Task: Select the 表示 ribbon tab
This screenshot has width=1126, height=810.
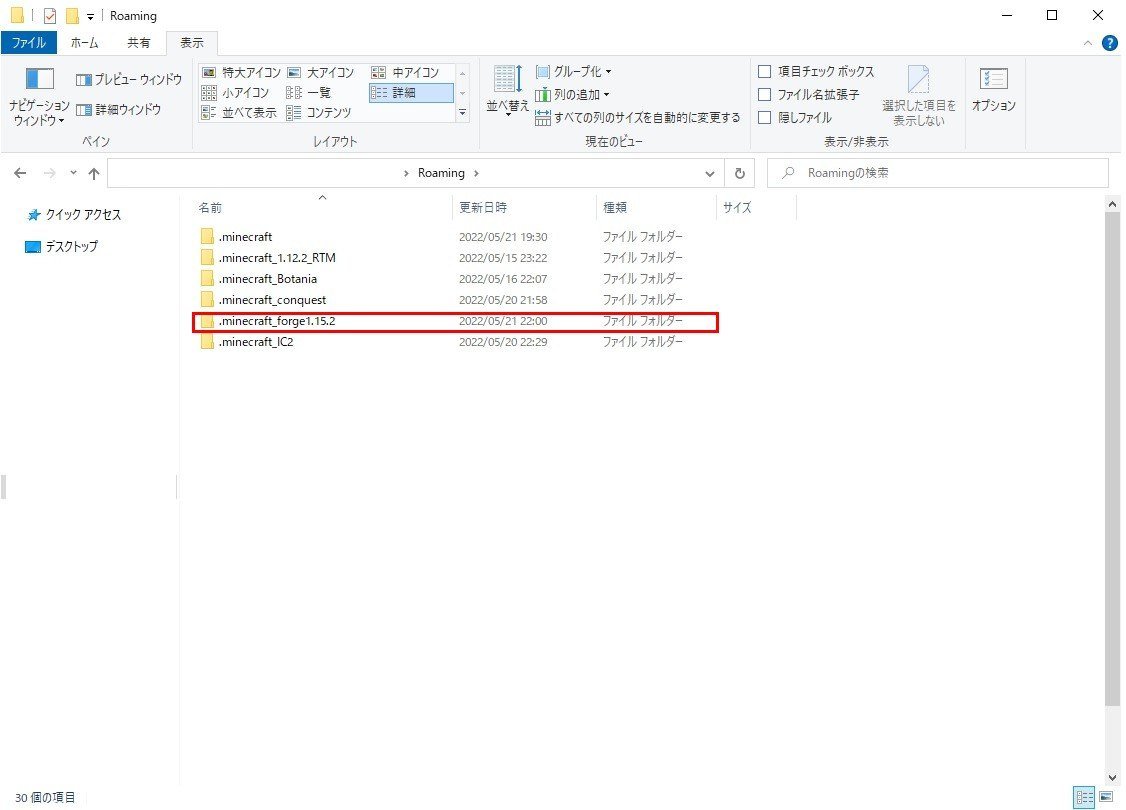Action: coord(192,43)
